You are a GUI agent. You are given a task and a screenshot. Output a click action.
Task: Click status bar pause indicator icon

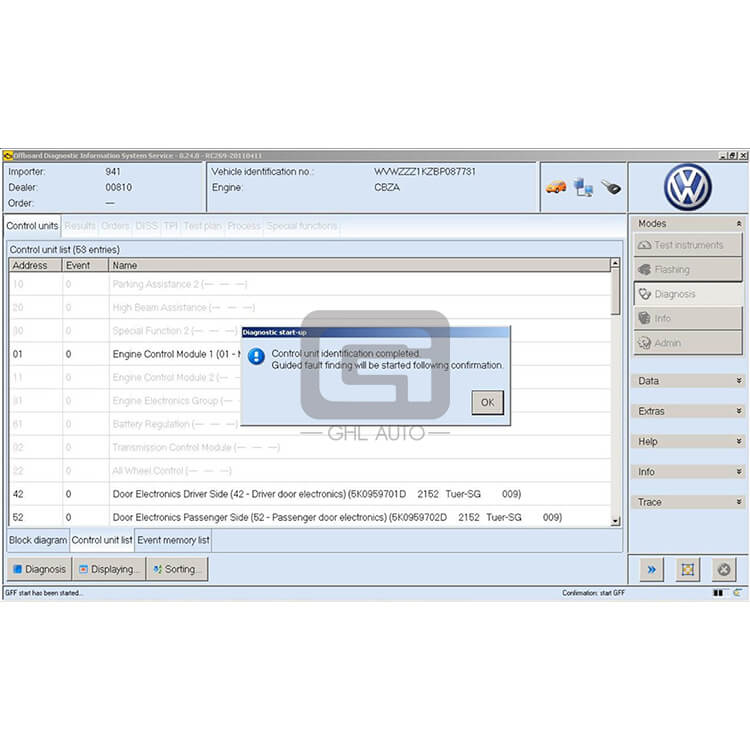[x=718, y=593]
